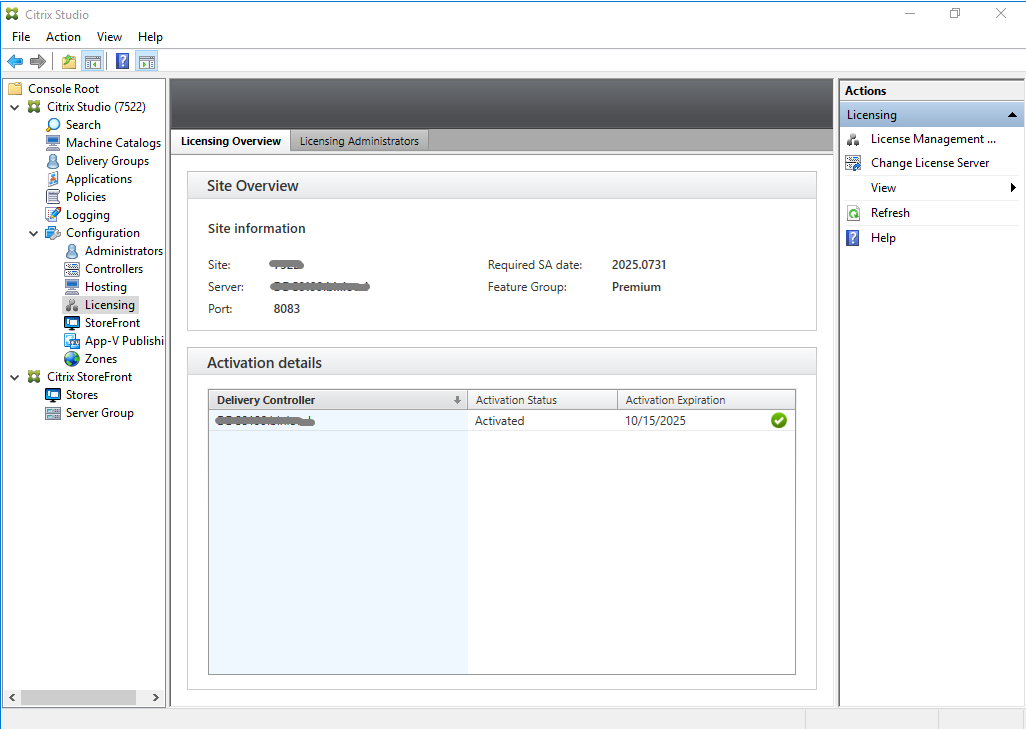1026x729 pixels.
Task: Select Hosting under Configuration
Action: coord(105,287)
